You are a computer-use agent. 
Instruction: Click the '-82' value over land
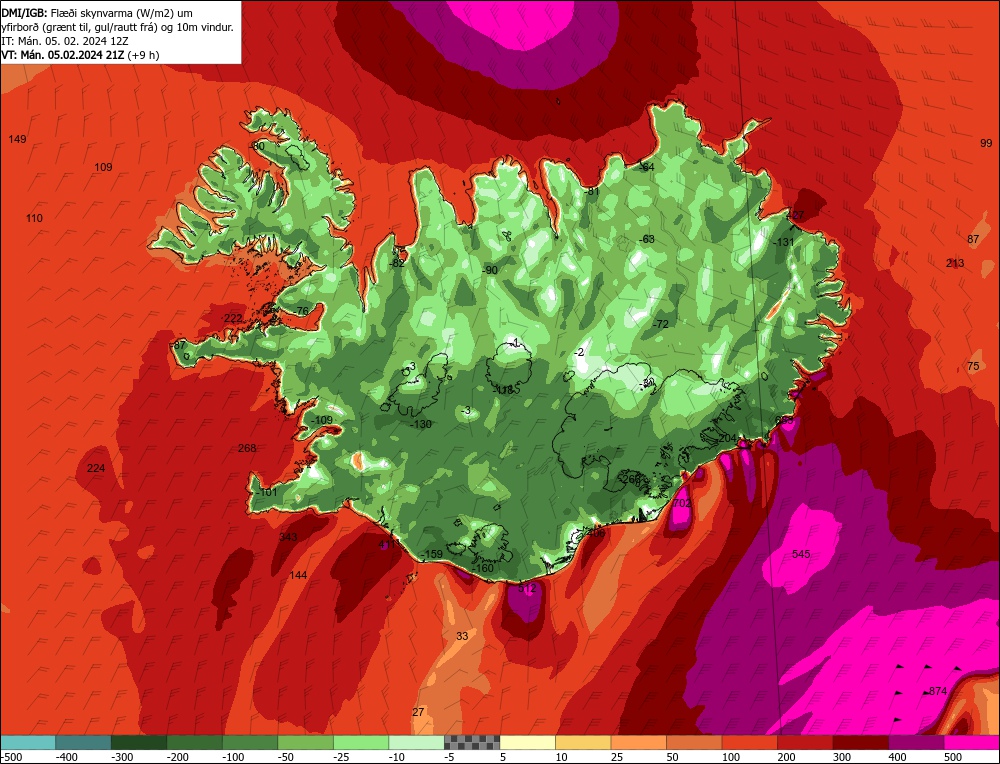pyautogui.click(x=397, y=263)
